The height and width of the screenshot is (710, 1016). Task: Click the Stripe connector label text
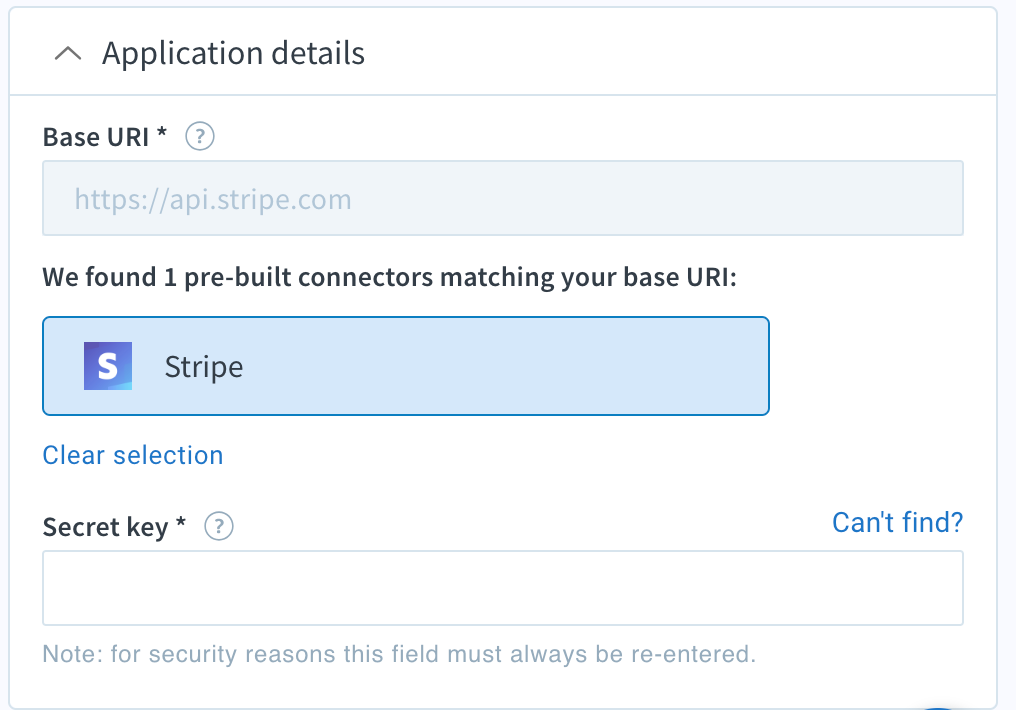(x=204, y=366)
